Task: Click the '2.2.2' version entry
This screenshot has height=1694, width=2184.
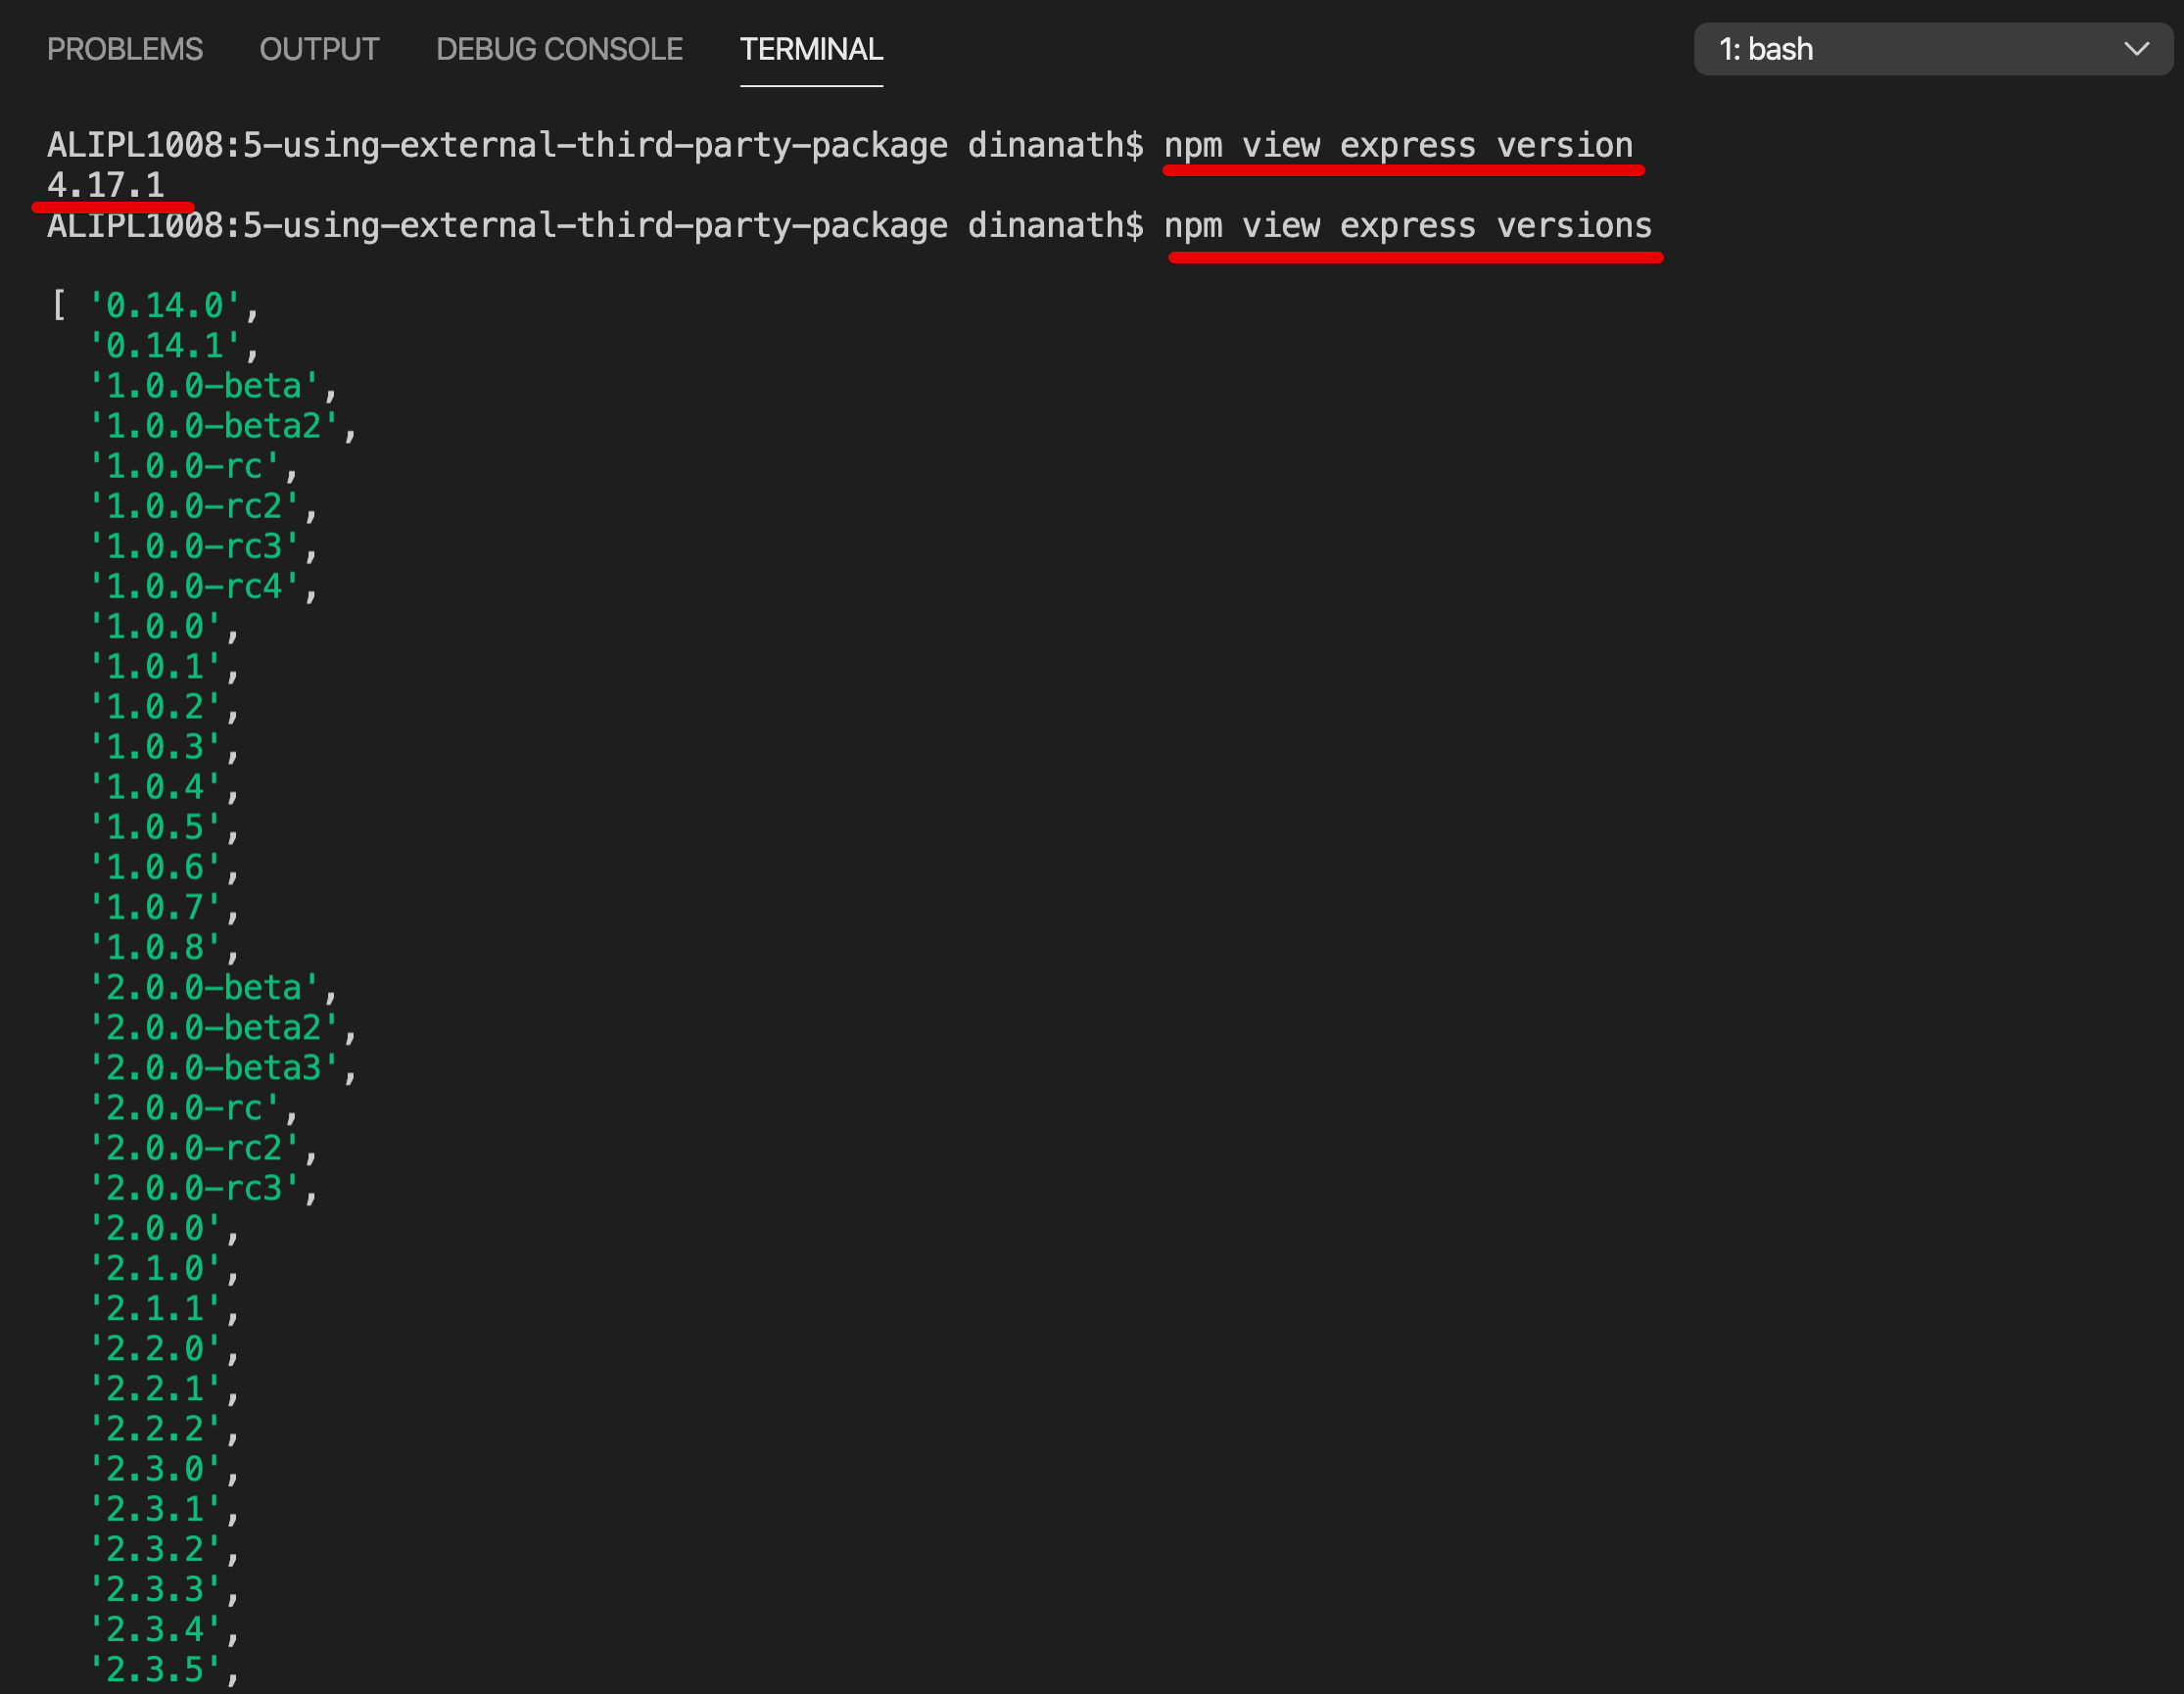Action: click(x=155, y=1428)
